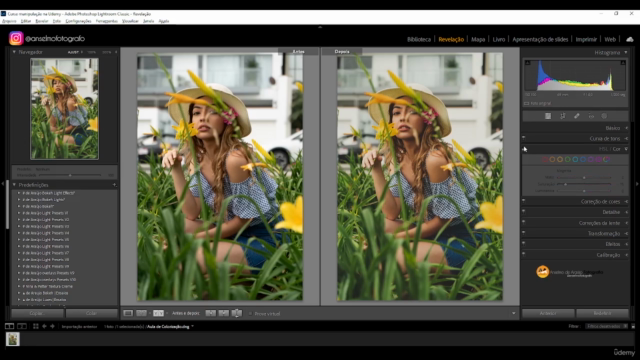
Task: Go back using the left arrow in filmstrip
Action: tap(44, 327)
